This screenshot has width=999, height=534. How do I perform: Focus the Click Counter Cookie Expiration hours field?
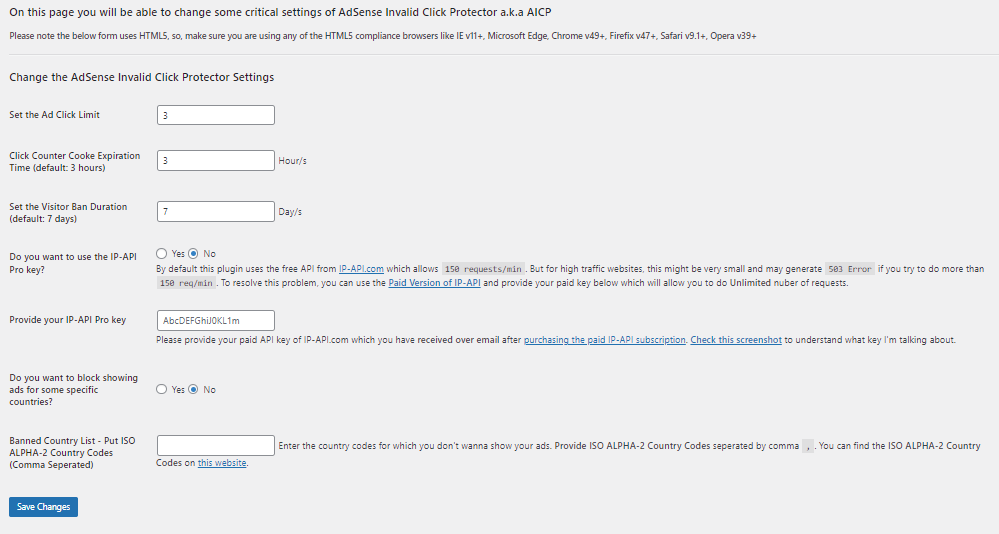click(x=215, y=161)
